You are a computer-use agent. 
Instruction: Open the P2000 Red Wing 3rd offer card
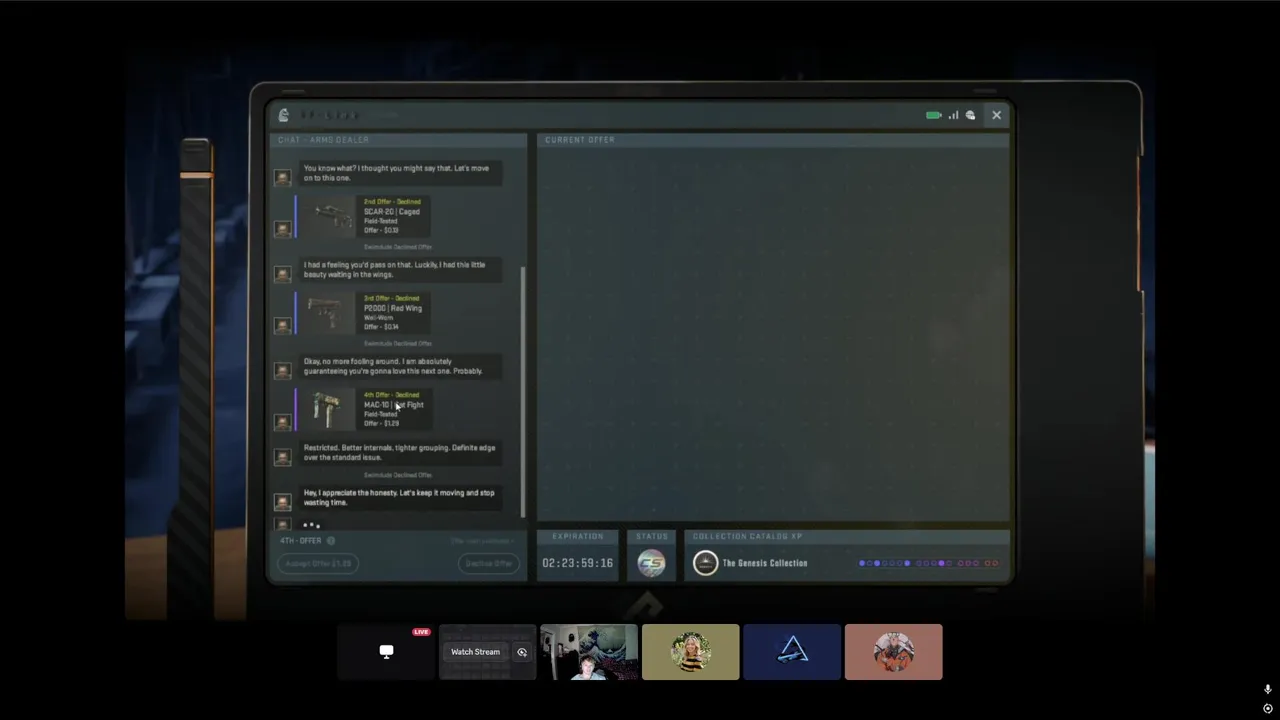[x=364, y=312]
